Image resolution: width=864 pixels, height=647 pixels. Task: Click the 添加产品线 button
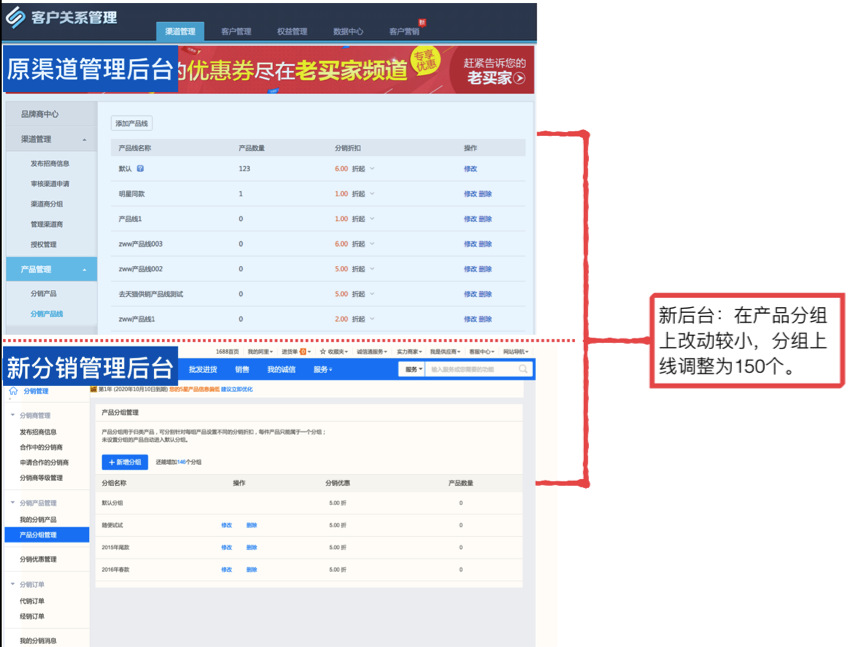[x=131, y=123]
